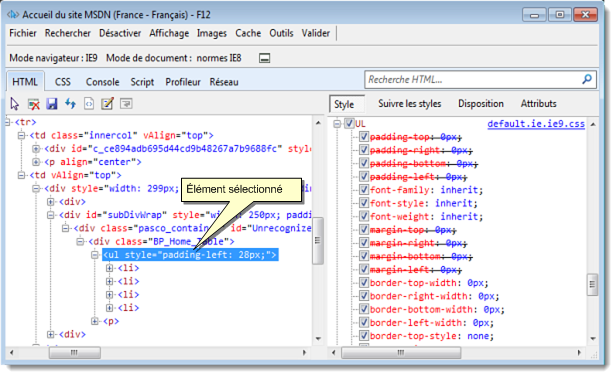Click the HTML tree vertical scrollbar thumb
This screenshot has height=377, width=616.
coord(318,241)
